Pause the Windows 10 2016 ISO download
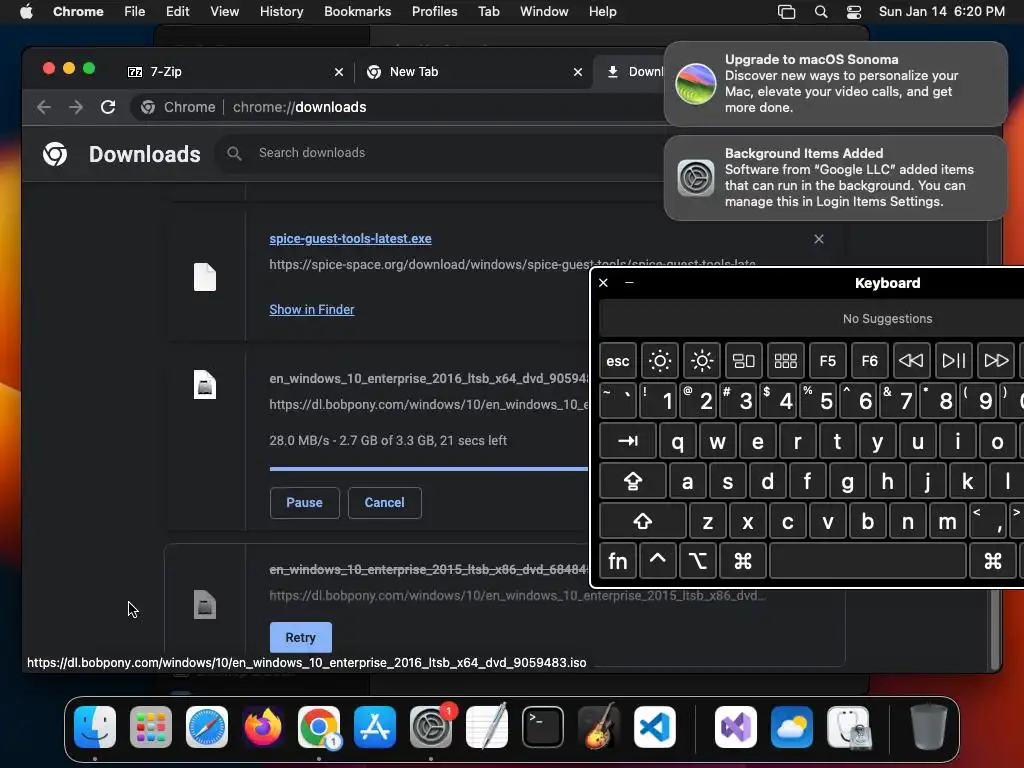This screenshot has height=768, width=1024. (x=304, y=502)
